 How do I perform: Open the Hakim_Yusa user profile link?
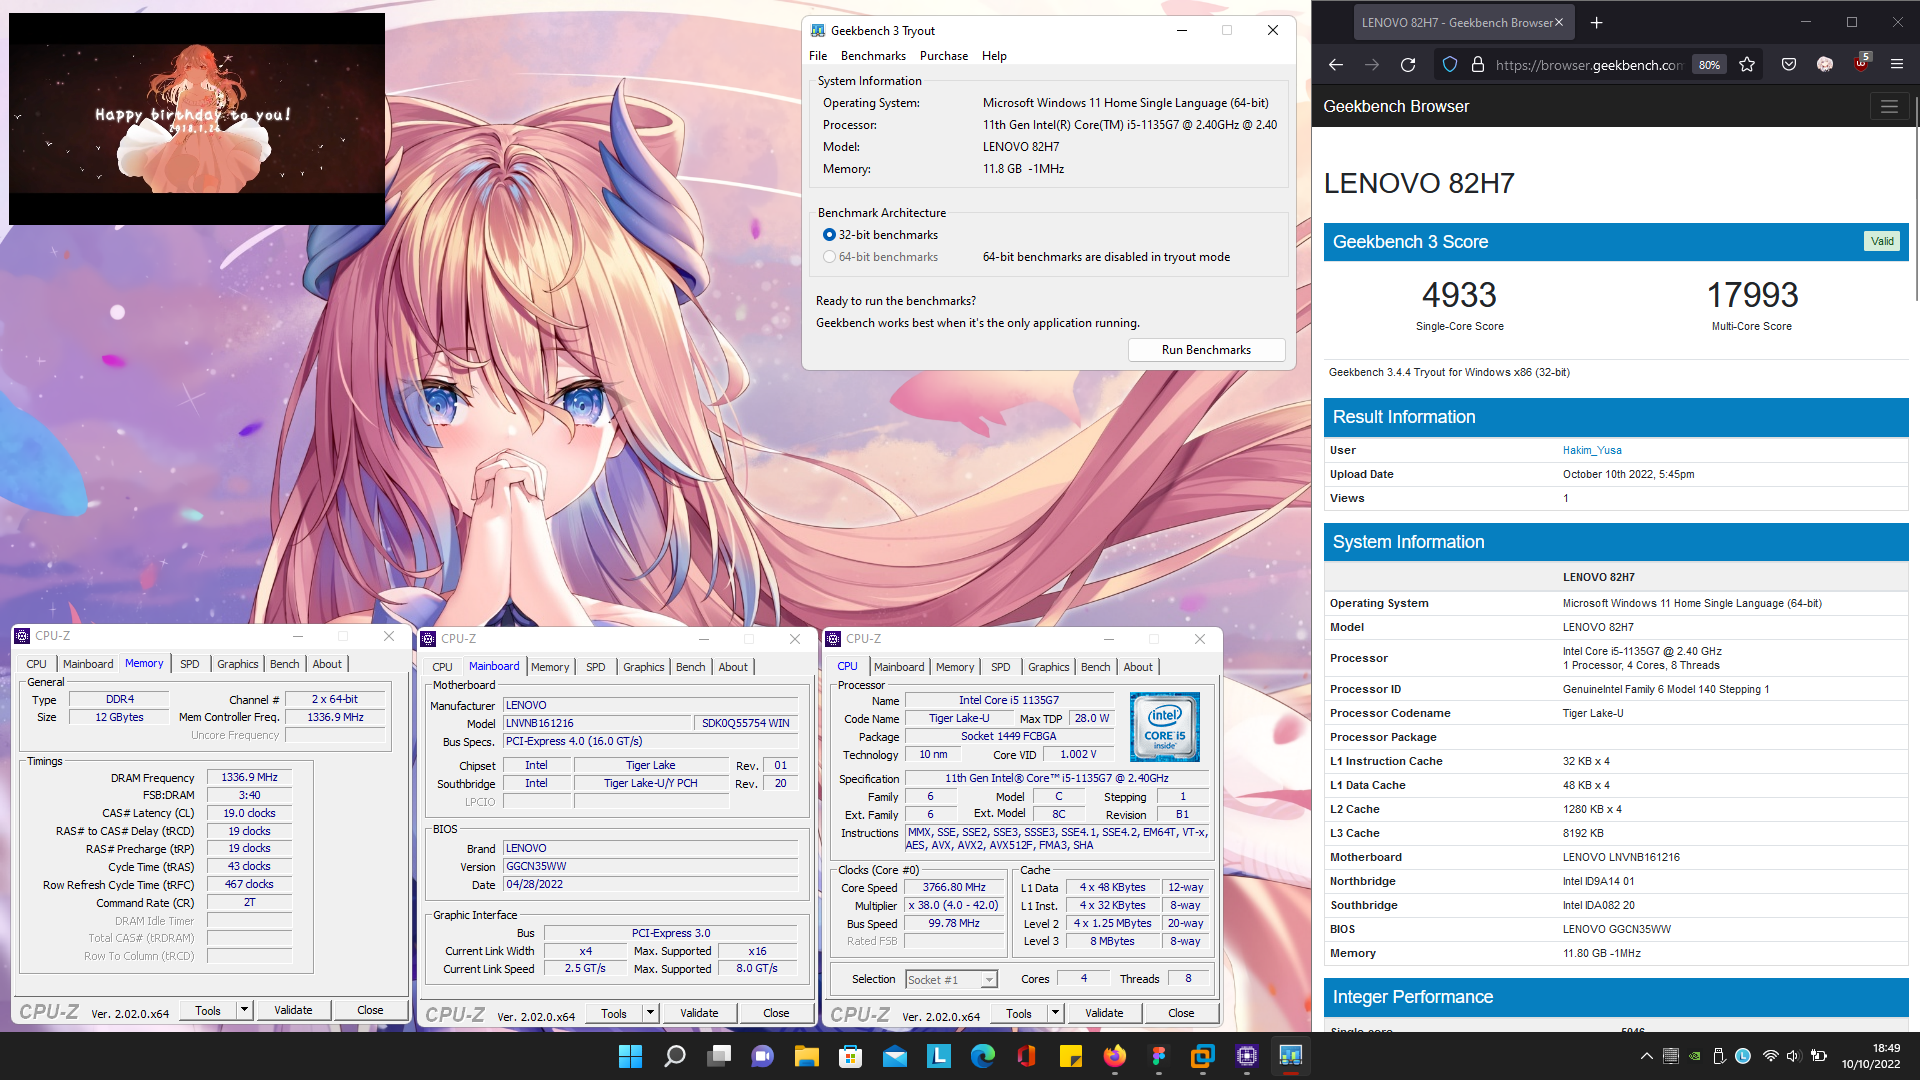tap(1592, 450)
